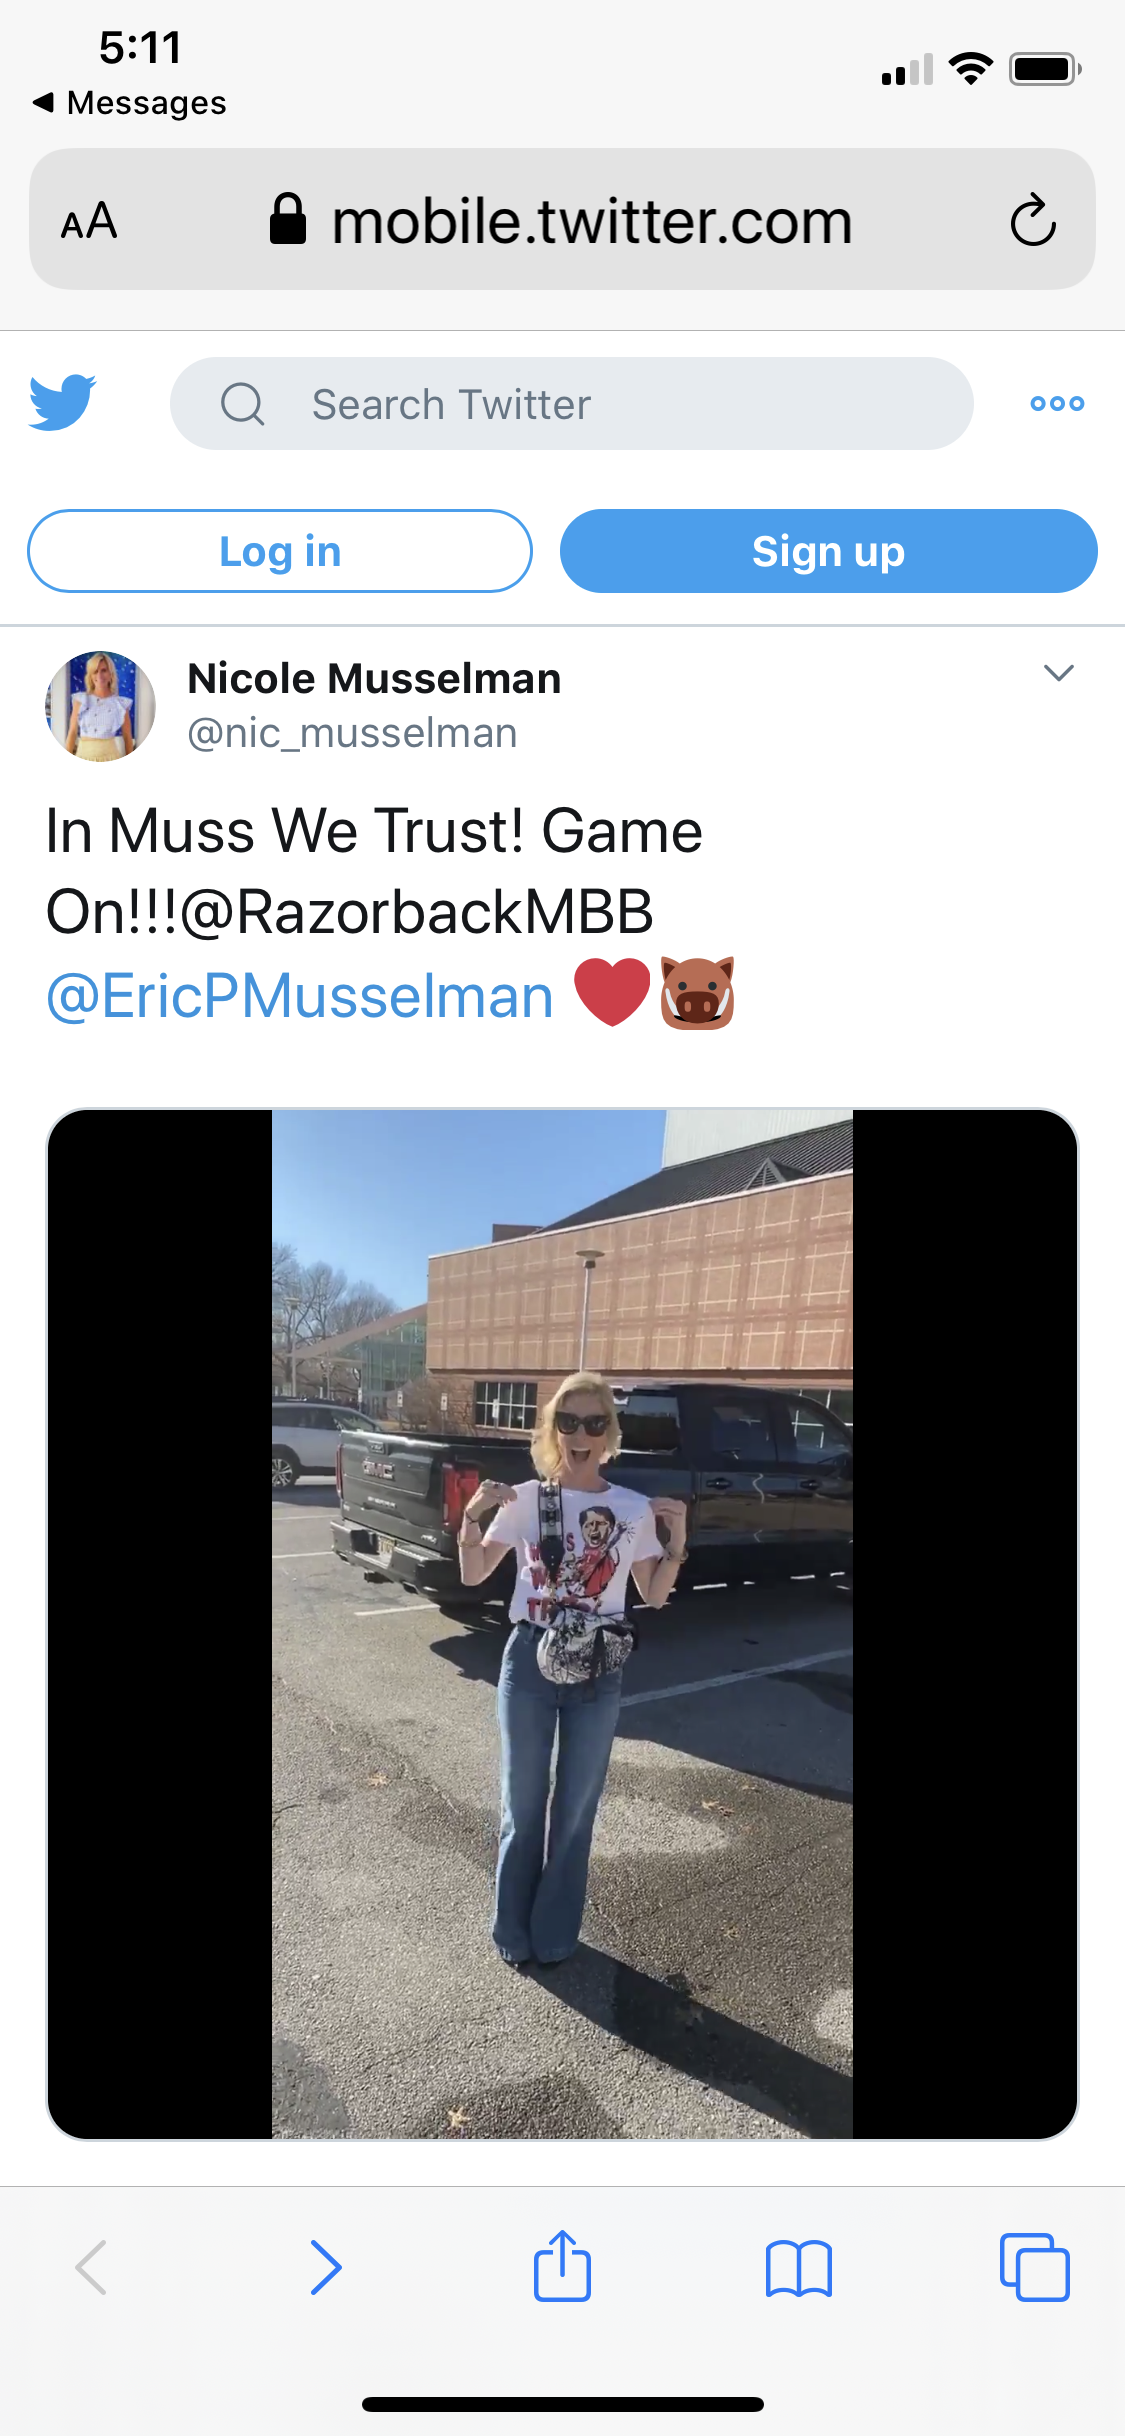Click the Log in button
Screen dimensions: 1125x2436
280,551
